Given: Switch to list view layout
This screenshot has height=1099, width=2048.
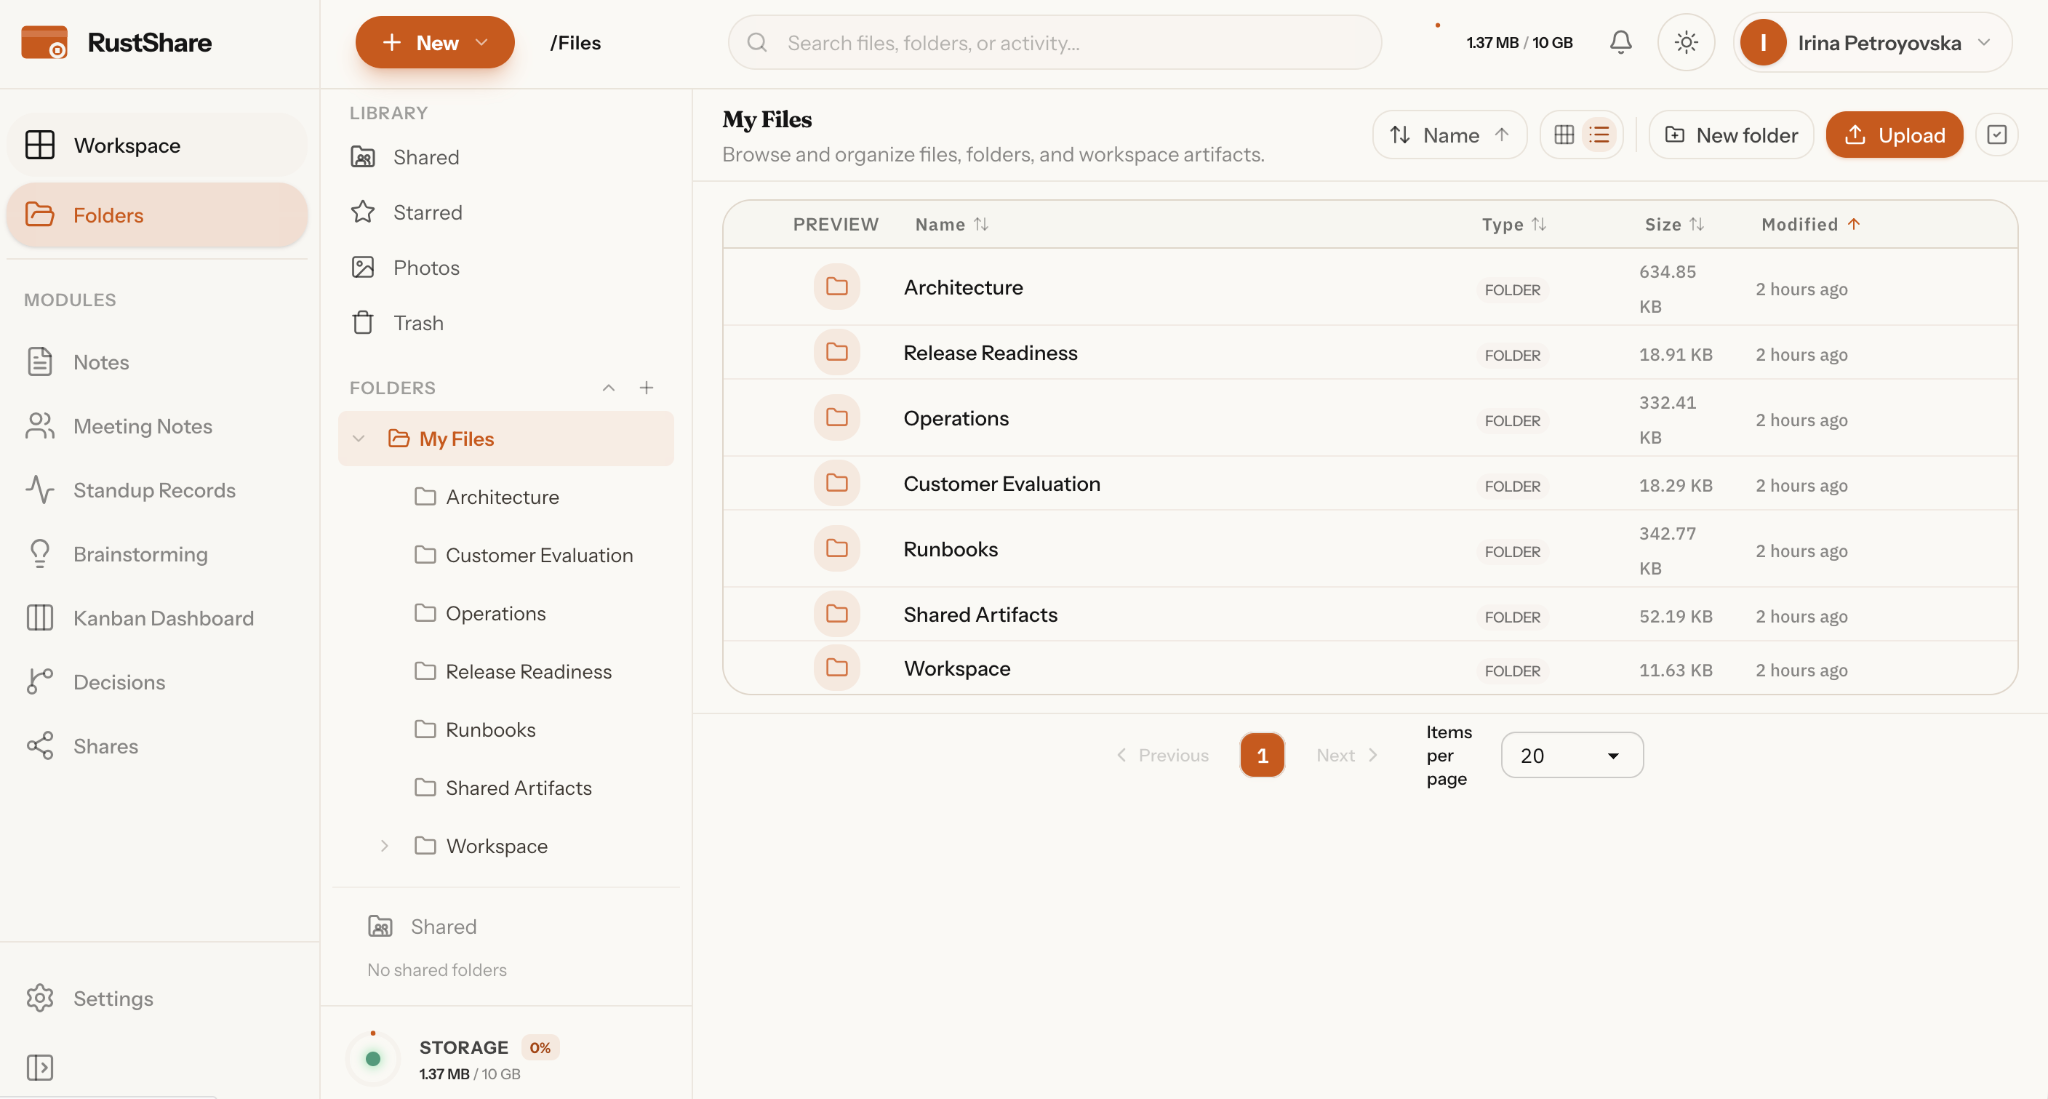Looking at the screenshot, I should click(x=1600, y=135).
